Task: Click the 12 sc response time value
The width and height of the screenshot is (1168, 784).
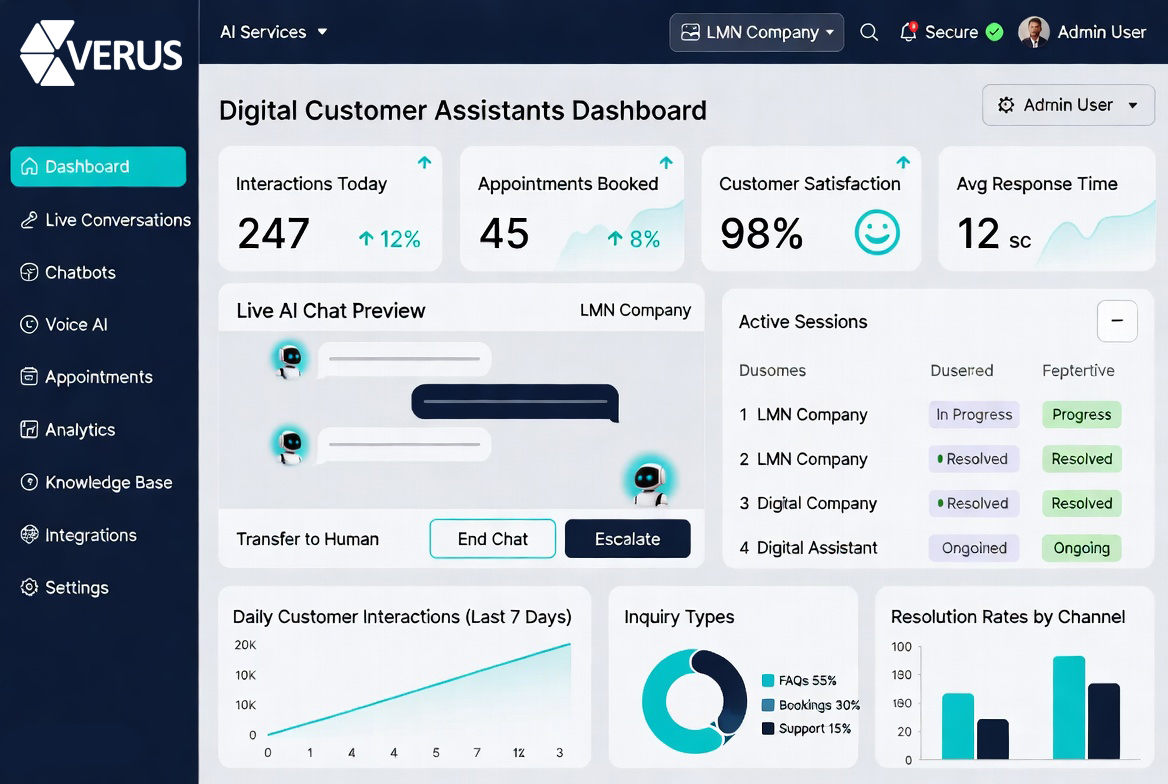Action: [x=994, y=233]
